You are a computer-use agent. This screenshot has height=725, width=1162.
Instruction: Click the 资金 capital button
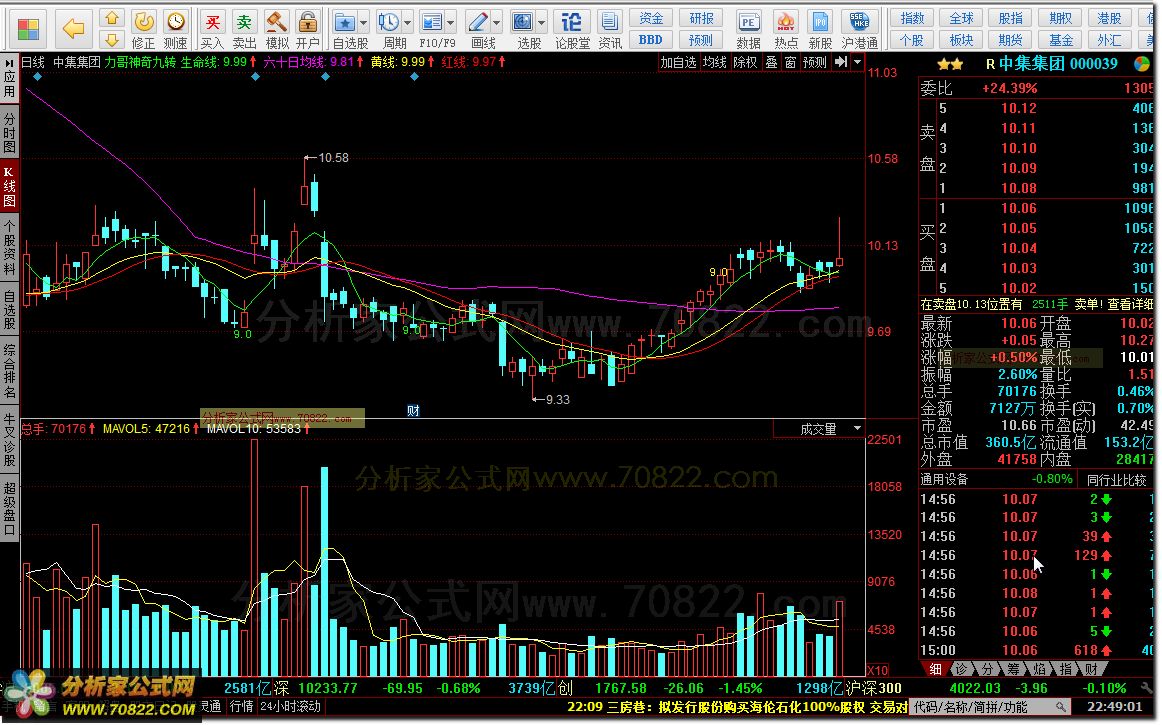click(651, 18)
